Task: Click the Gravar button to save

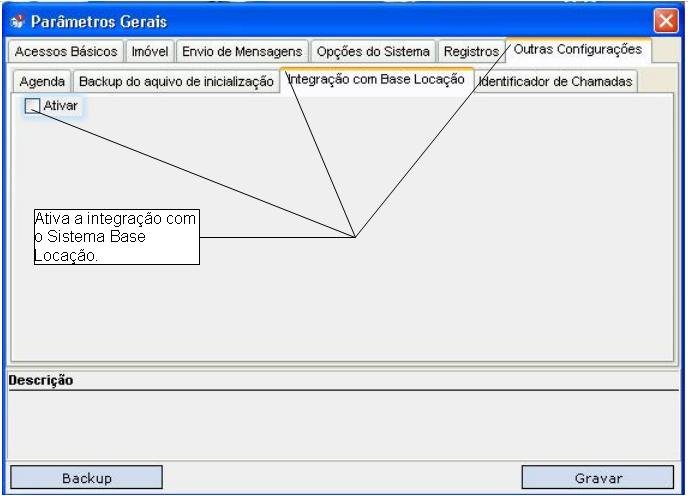Action: pyautogui.click(x=598, y=478)
